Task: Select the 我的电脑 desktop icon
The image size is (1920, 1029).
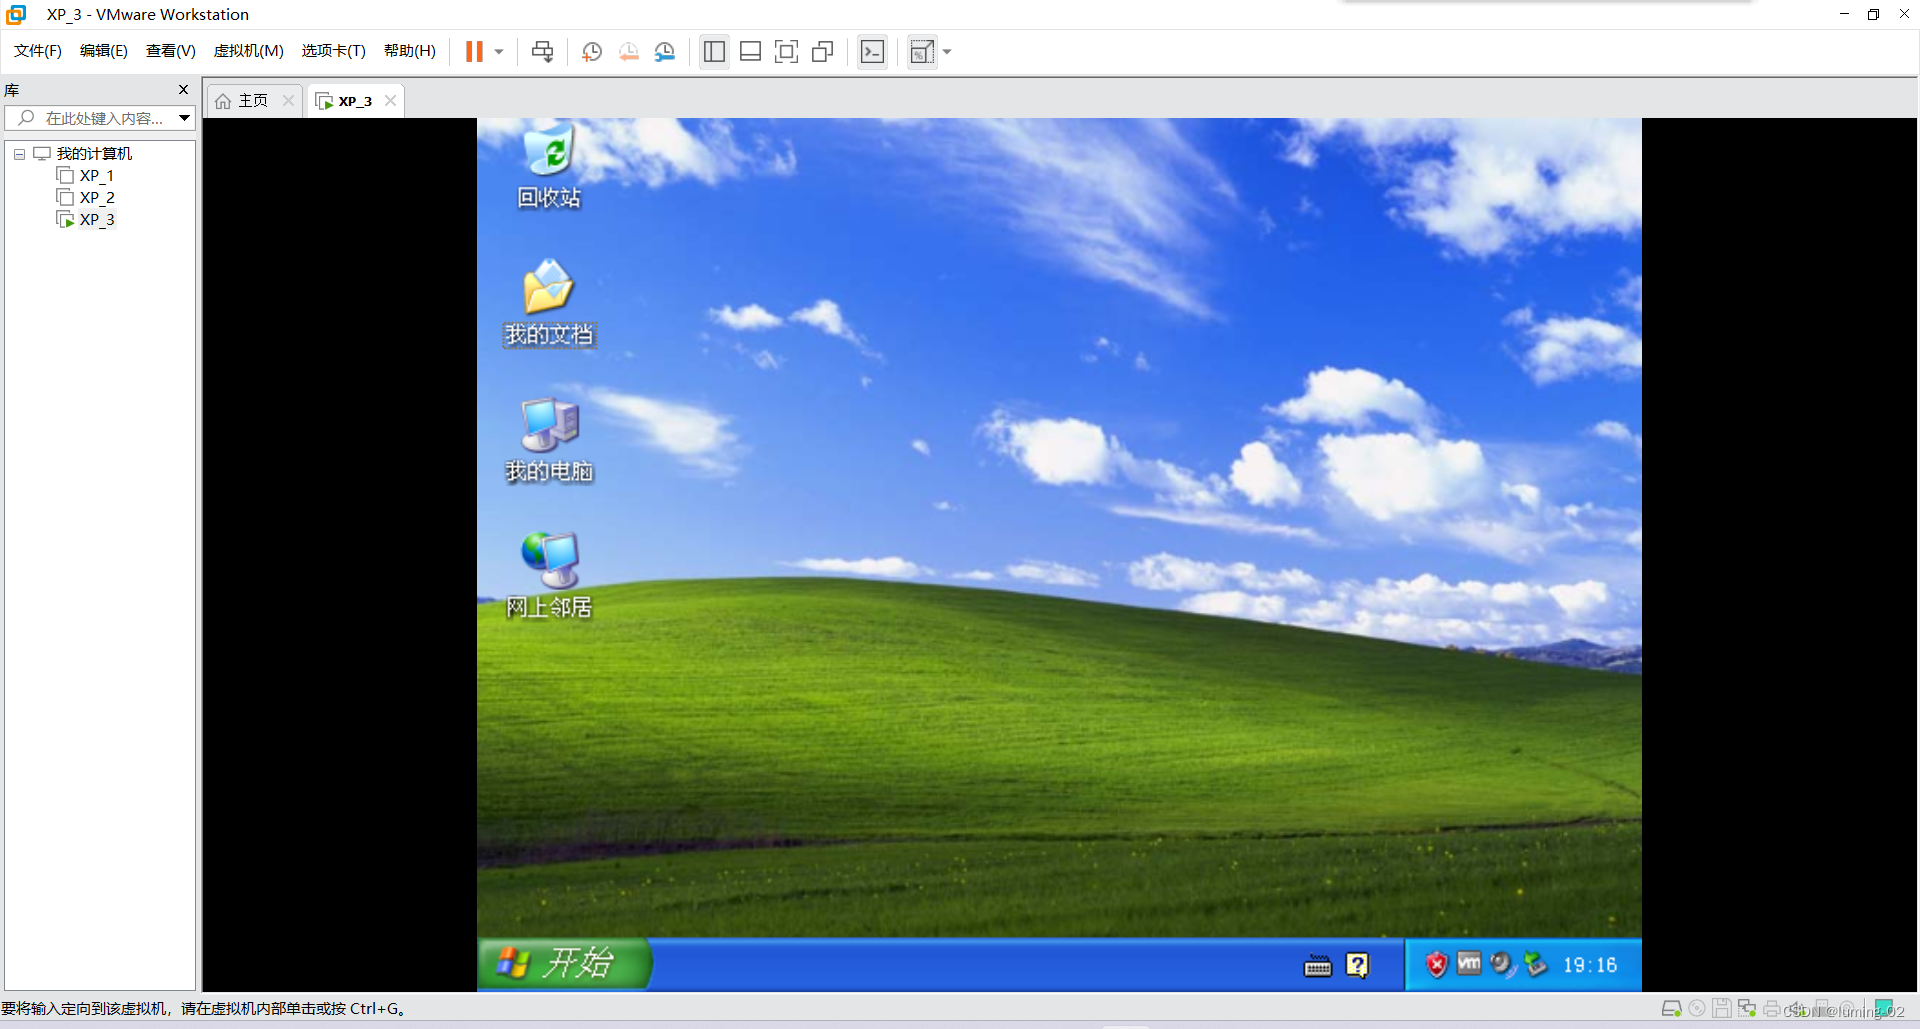Action: point(549,440)
